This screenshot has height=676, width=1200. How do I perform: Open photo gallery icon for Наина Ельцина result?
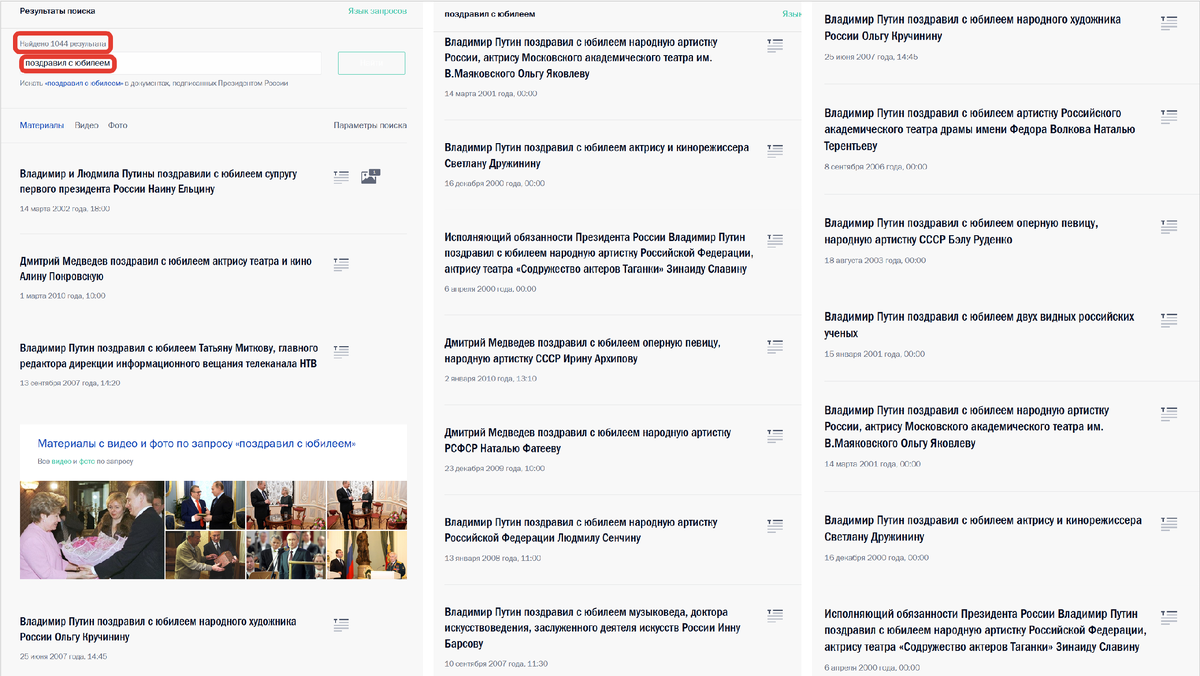[370, 176]
